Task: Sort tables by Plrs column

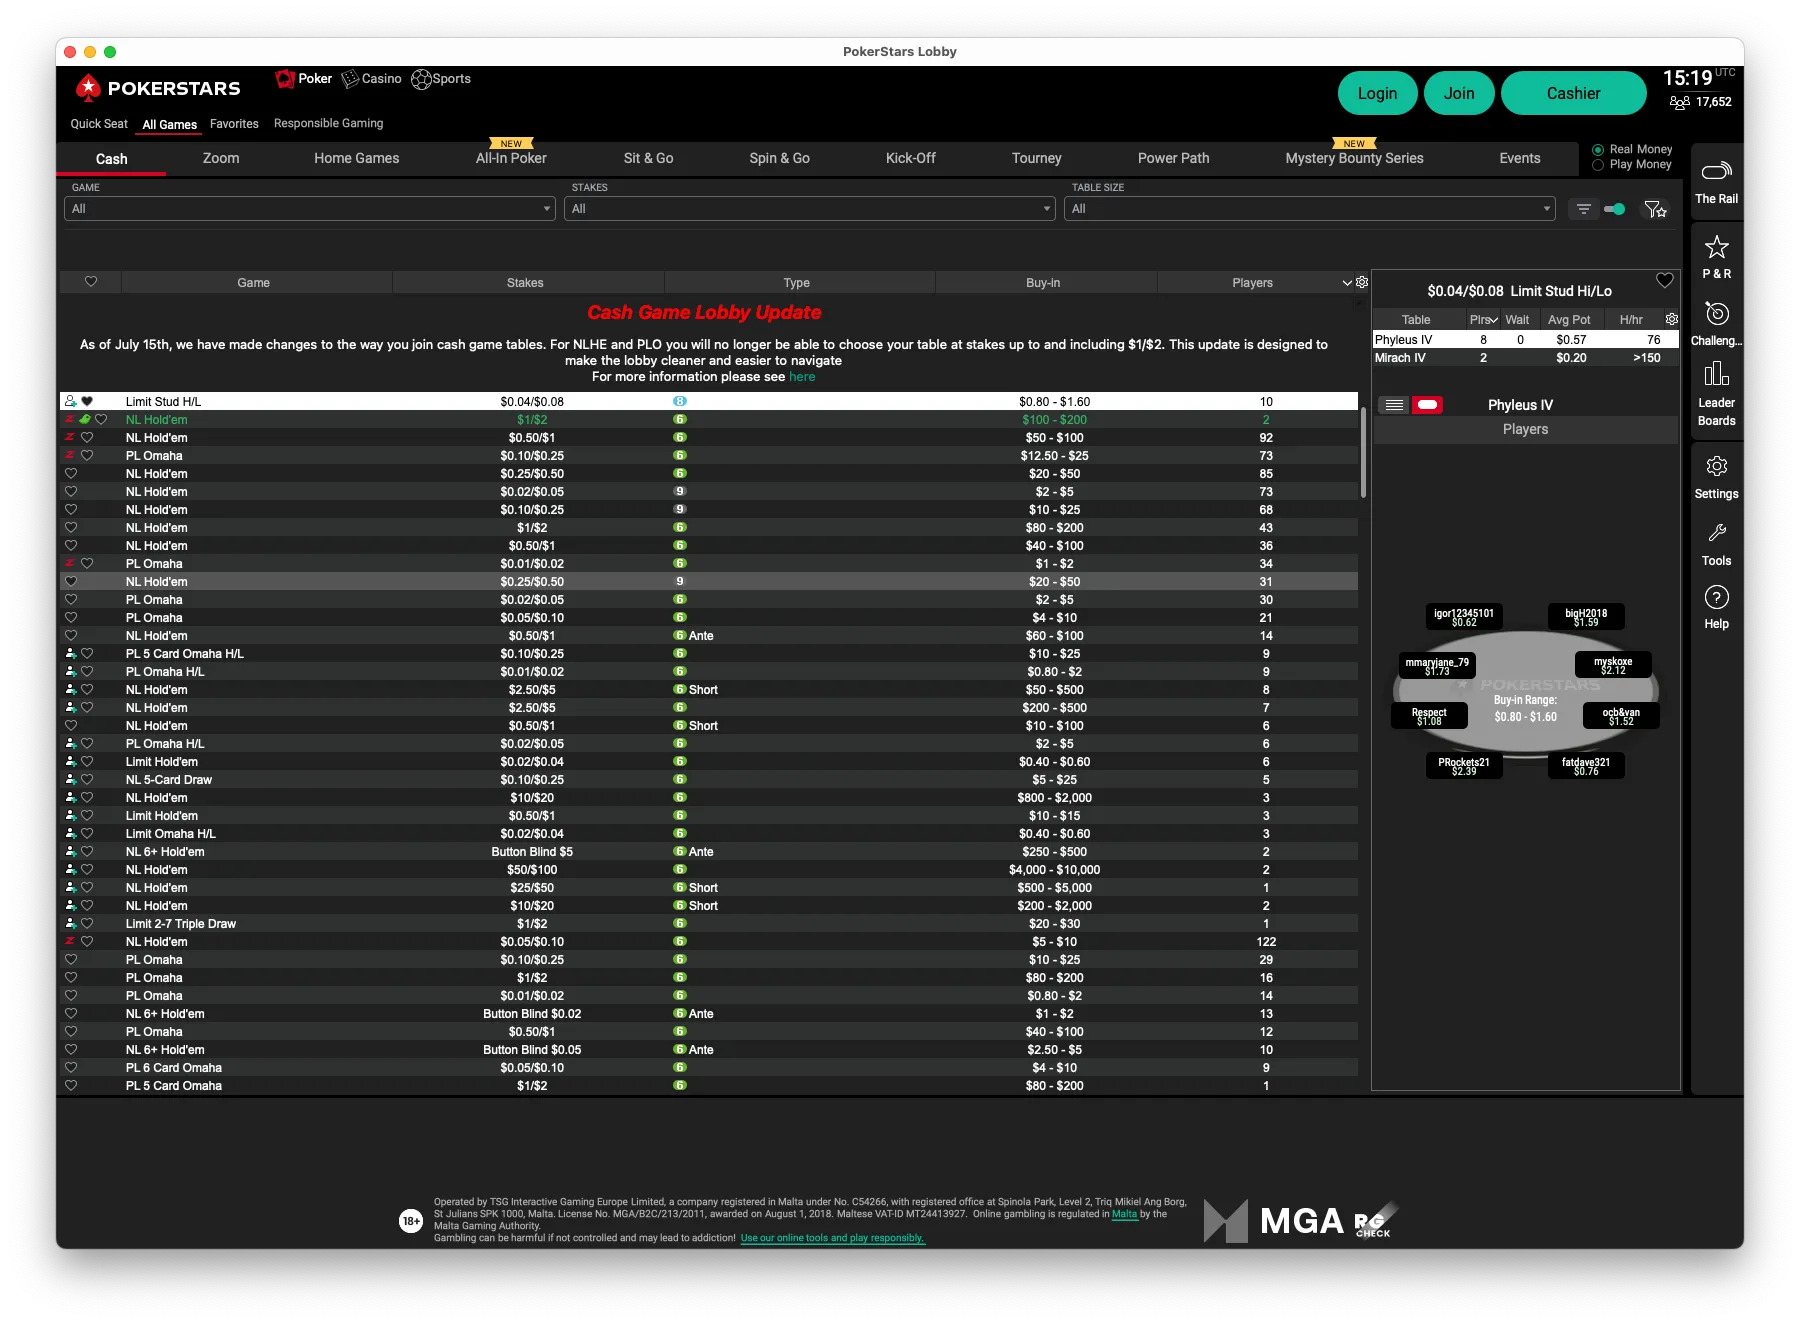Action: 1483,320
